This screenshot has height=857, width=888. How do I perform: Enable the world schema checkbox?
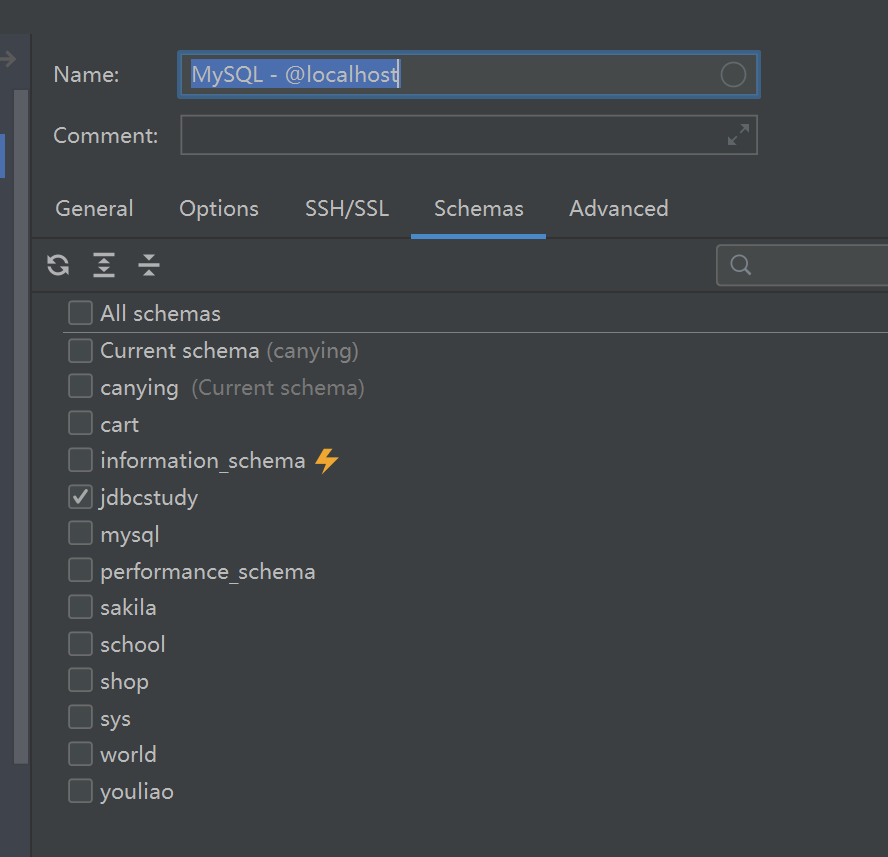pos(80,754)
